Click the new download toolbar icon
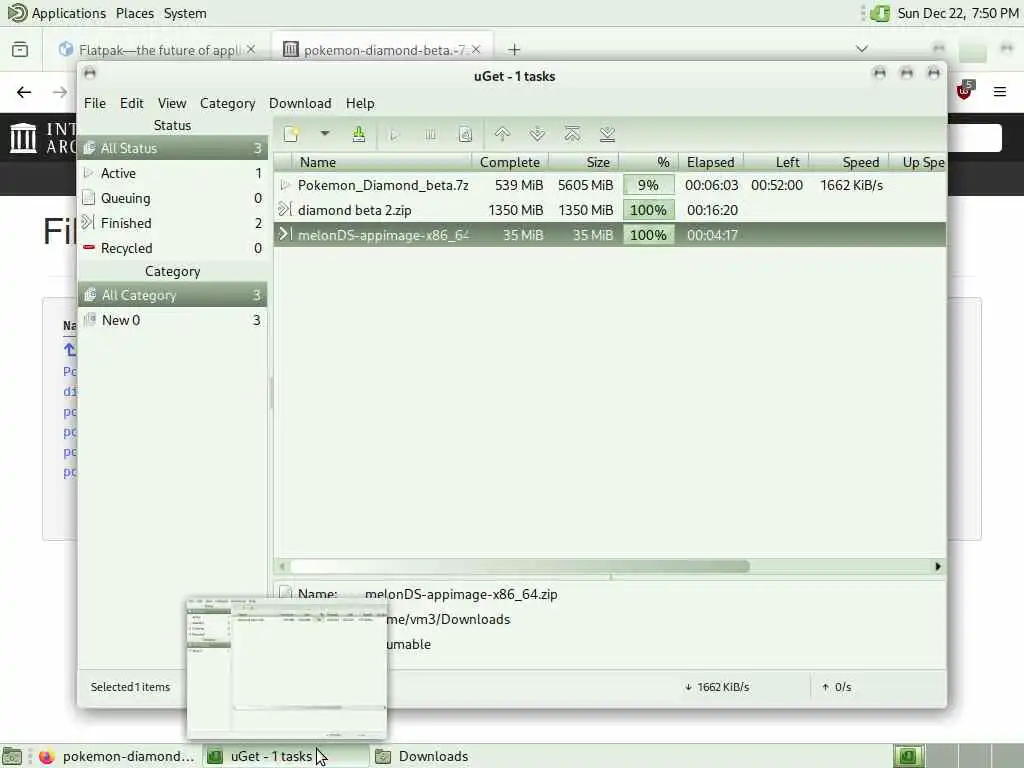Viewport: 1024px width, 768px height. (291, 135)
